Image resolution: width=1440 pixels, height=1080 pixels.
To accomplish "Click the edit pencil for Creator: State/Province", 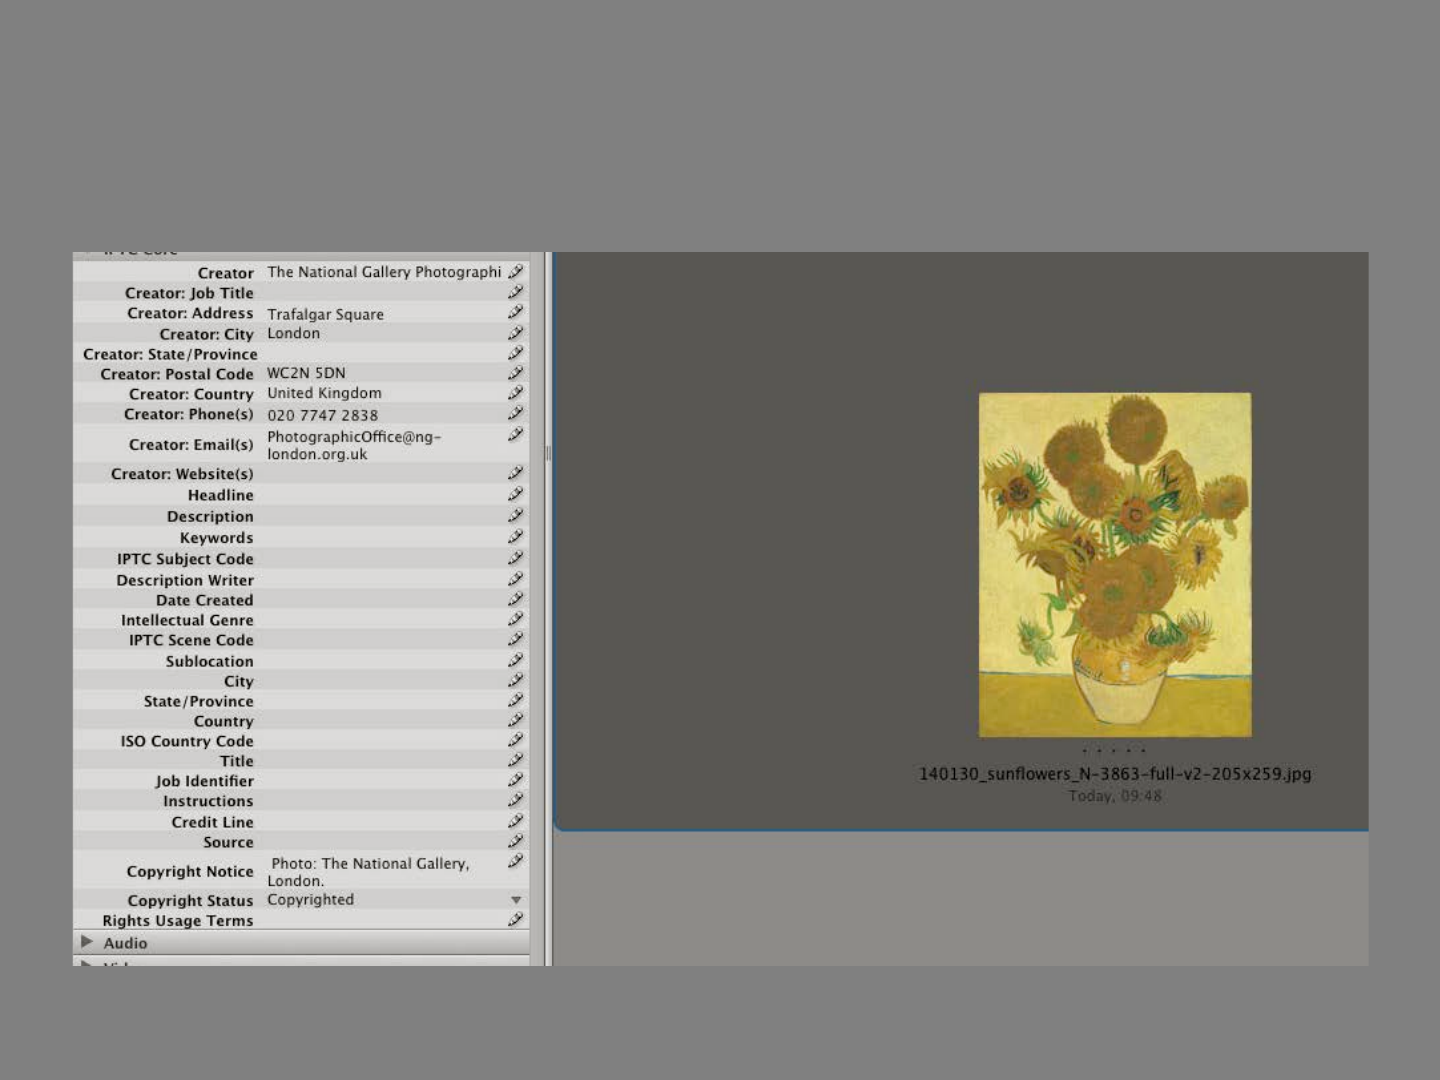I will click(516, 353).
